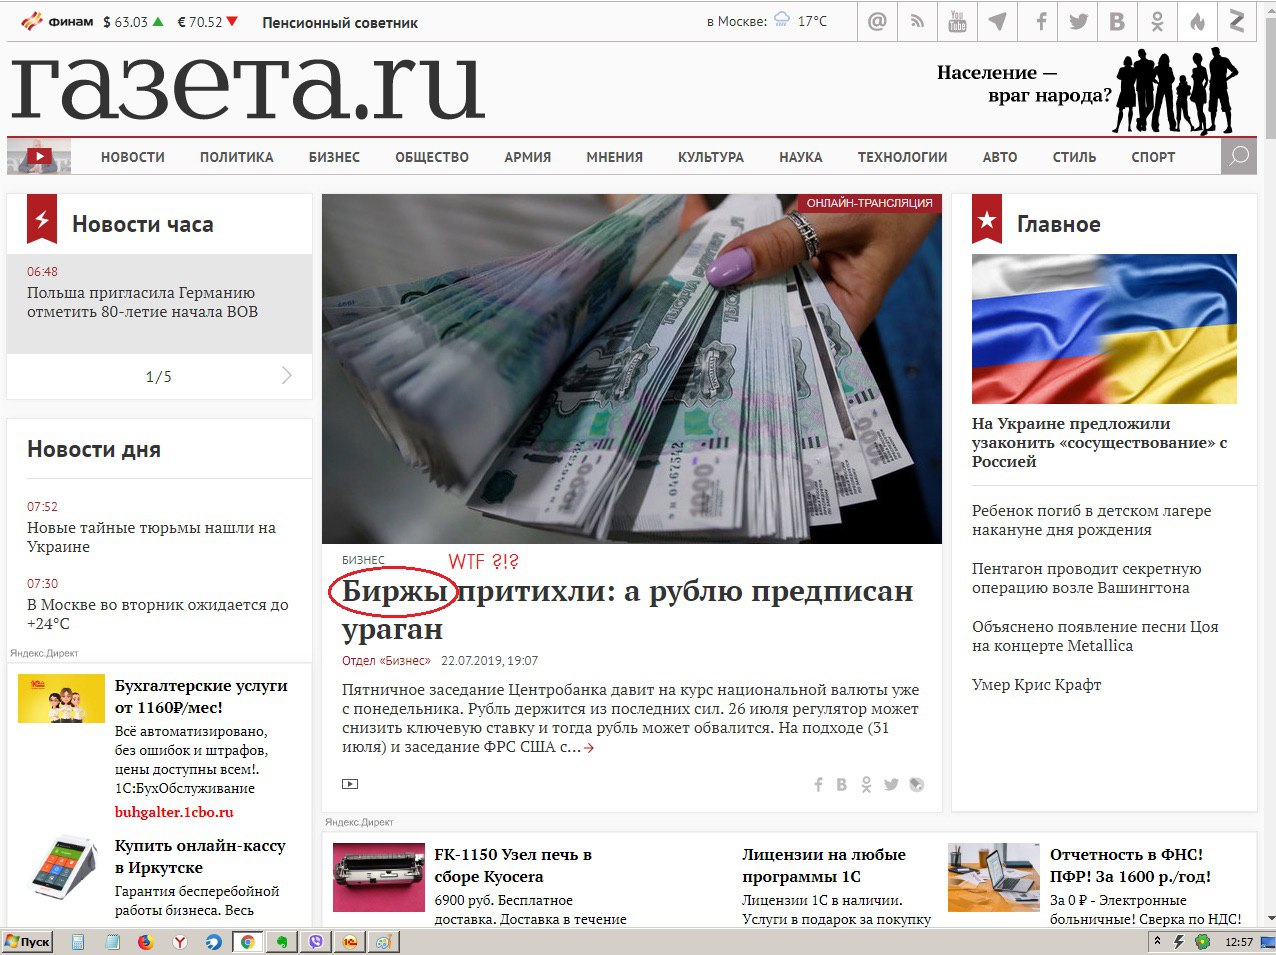Go to the ТЕХНОЛОГИИ menu item
This screenshot has width=1276, height=955.
(901, 157)
